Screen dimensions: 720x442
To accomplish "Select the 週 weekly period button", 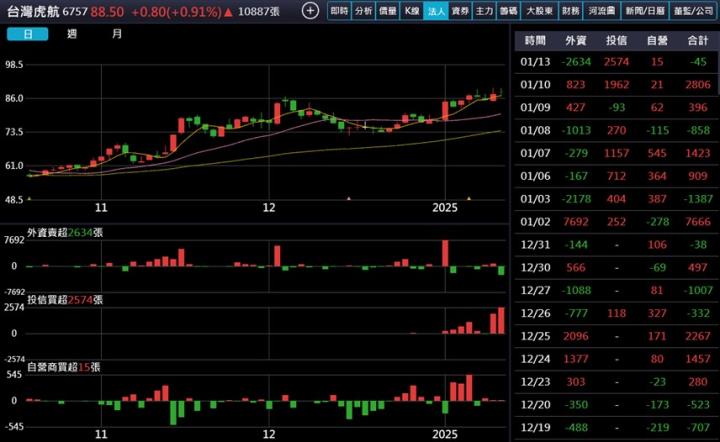I will [x=72, y=34].
